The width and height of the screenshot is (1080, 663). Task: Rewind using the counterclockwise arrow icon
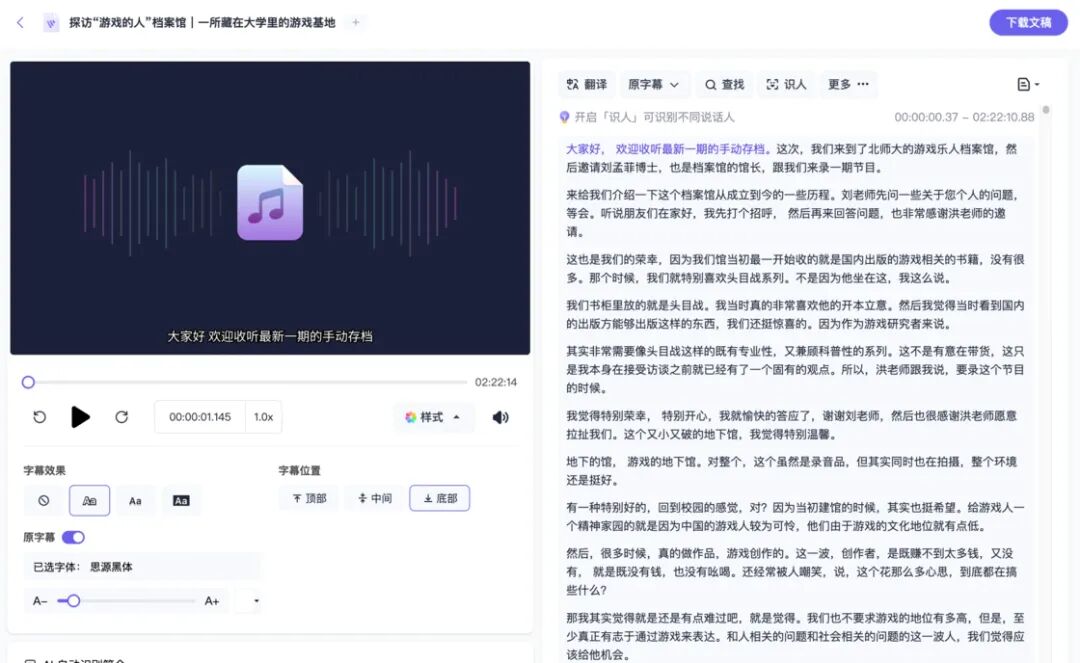(39, 417)
